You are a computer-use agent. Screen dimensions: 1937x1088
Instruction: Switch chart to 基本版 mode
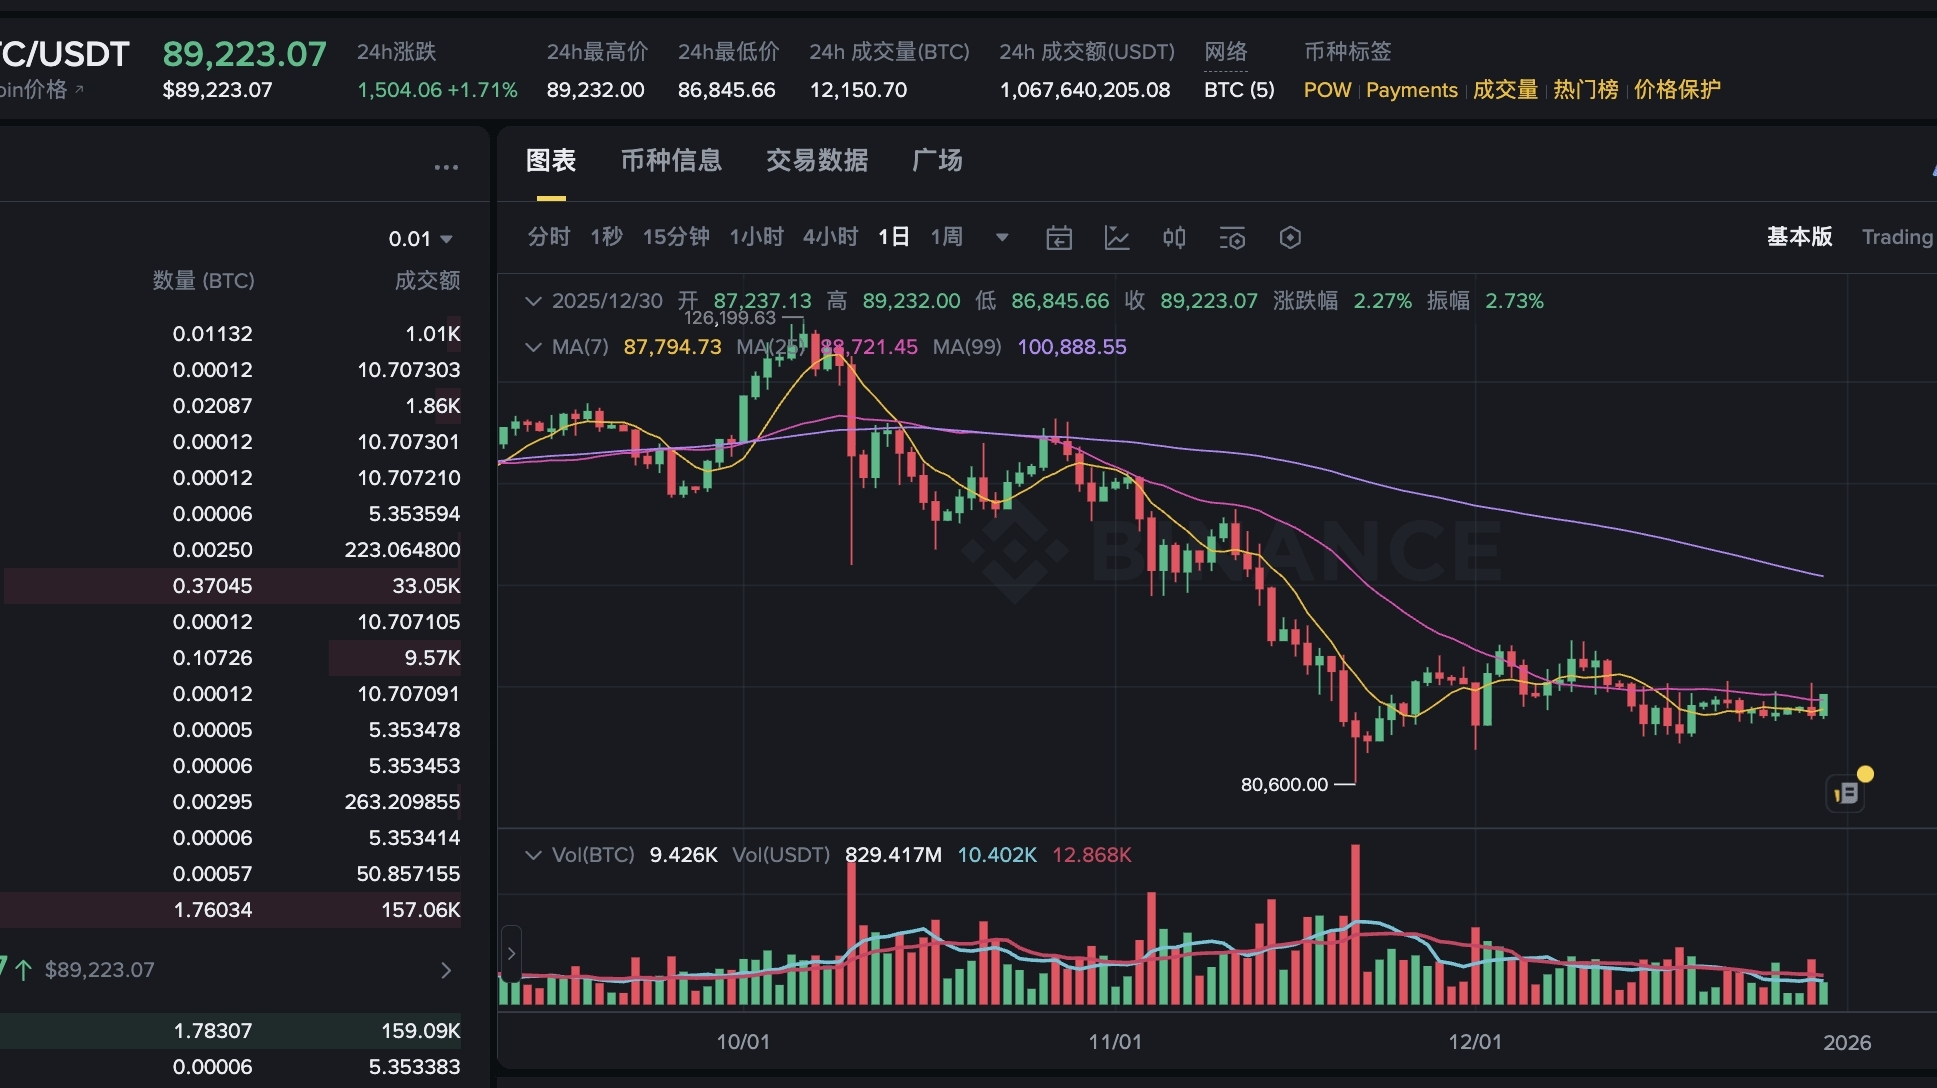point(1799,237)
